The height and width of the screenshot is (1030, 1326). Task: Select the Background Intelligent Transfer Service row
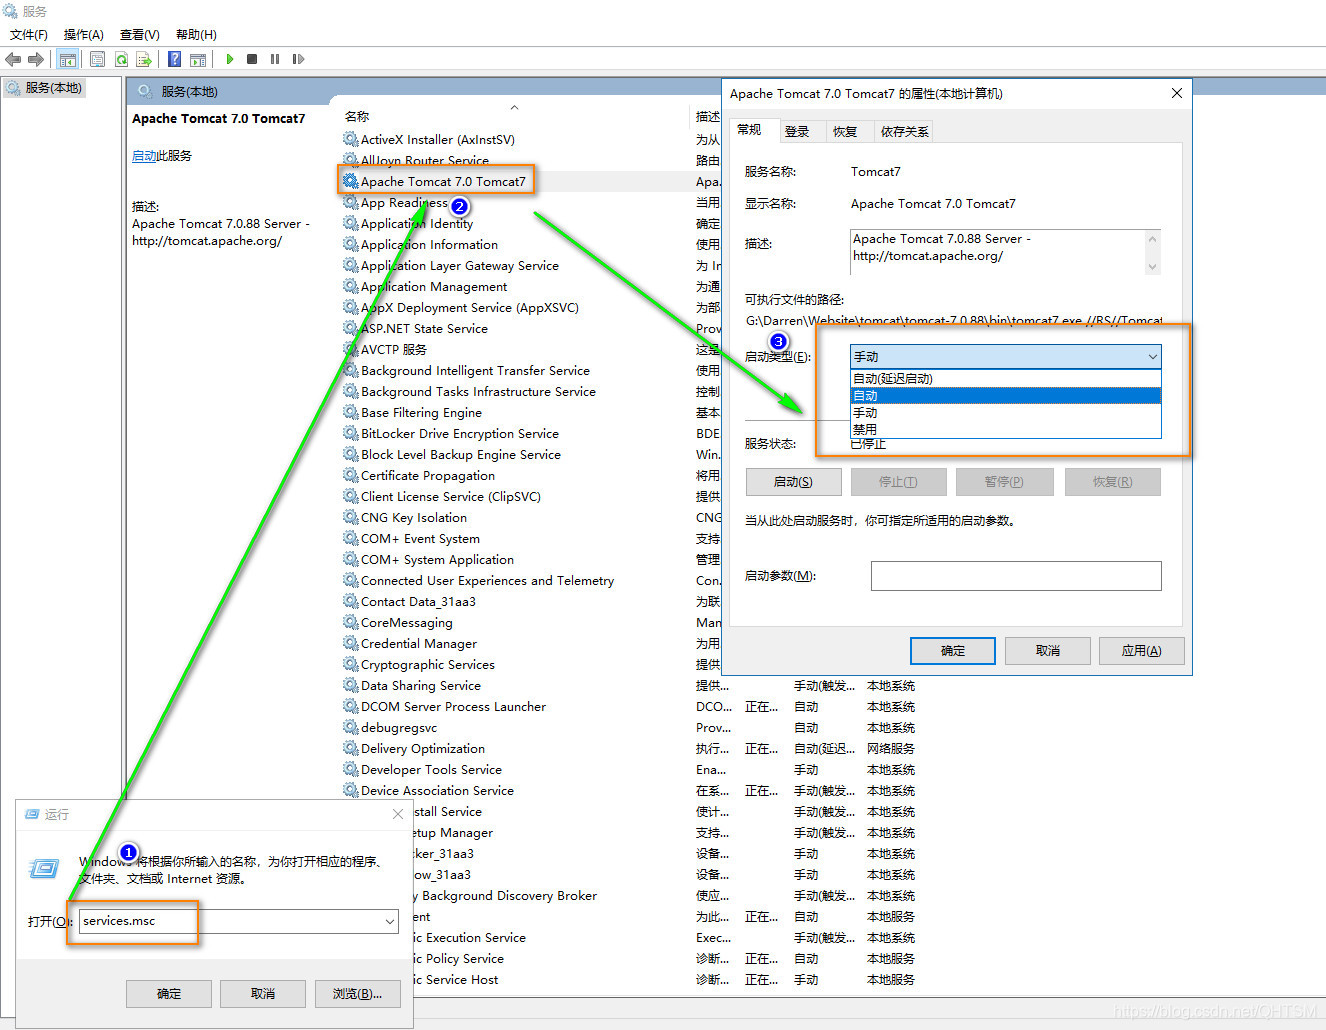(475, 370)
